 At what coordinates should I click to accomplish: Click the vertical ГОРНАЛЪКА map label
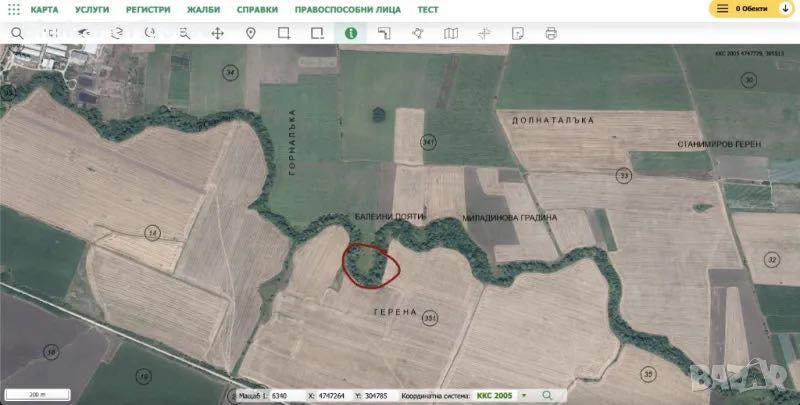pyautogui.click(x=292, y=142)
